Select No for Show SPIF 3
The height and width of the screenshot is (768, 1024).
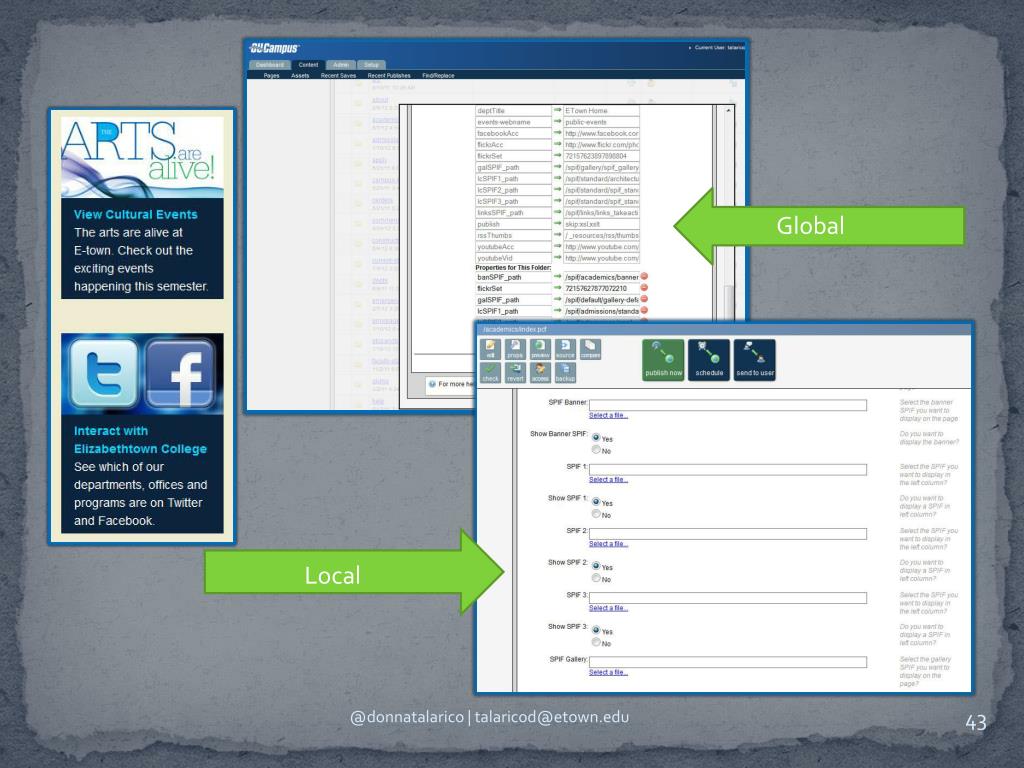pyautogui.click(x=596, y=642)
